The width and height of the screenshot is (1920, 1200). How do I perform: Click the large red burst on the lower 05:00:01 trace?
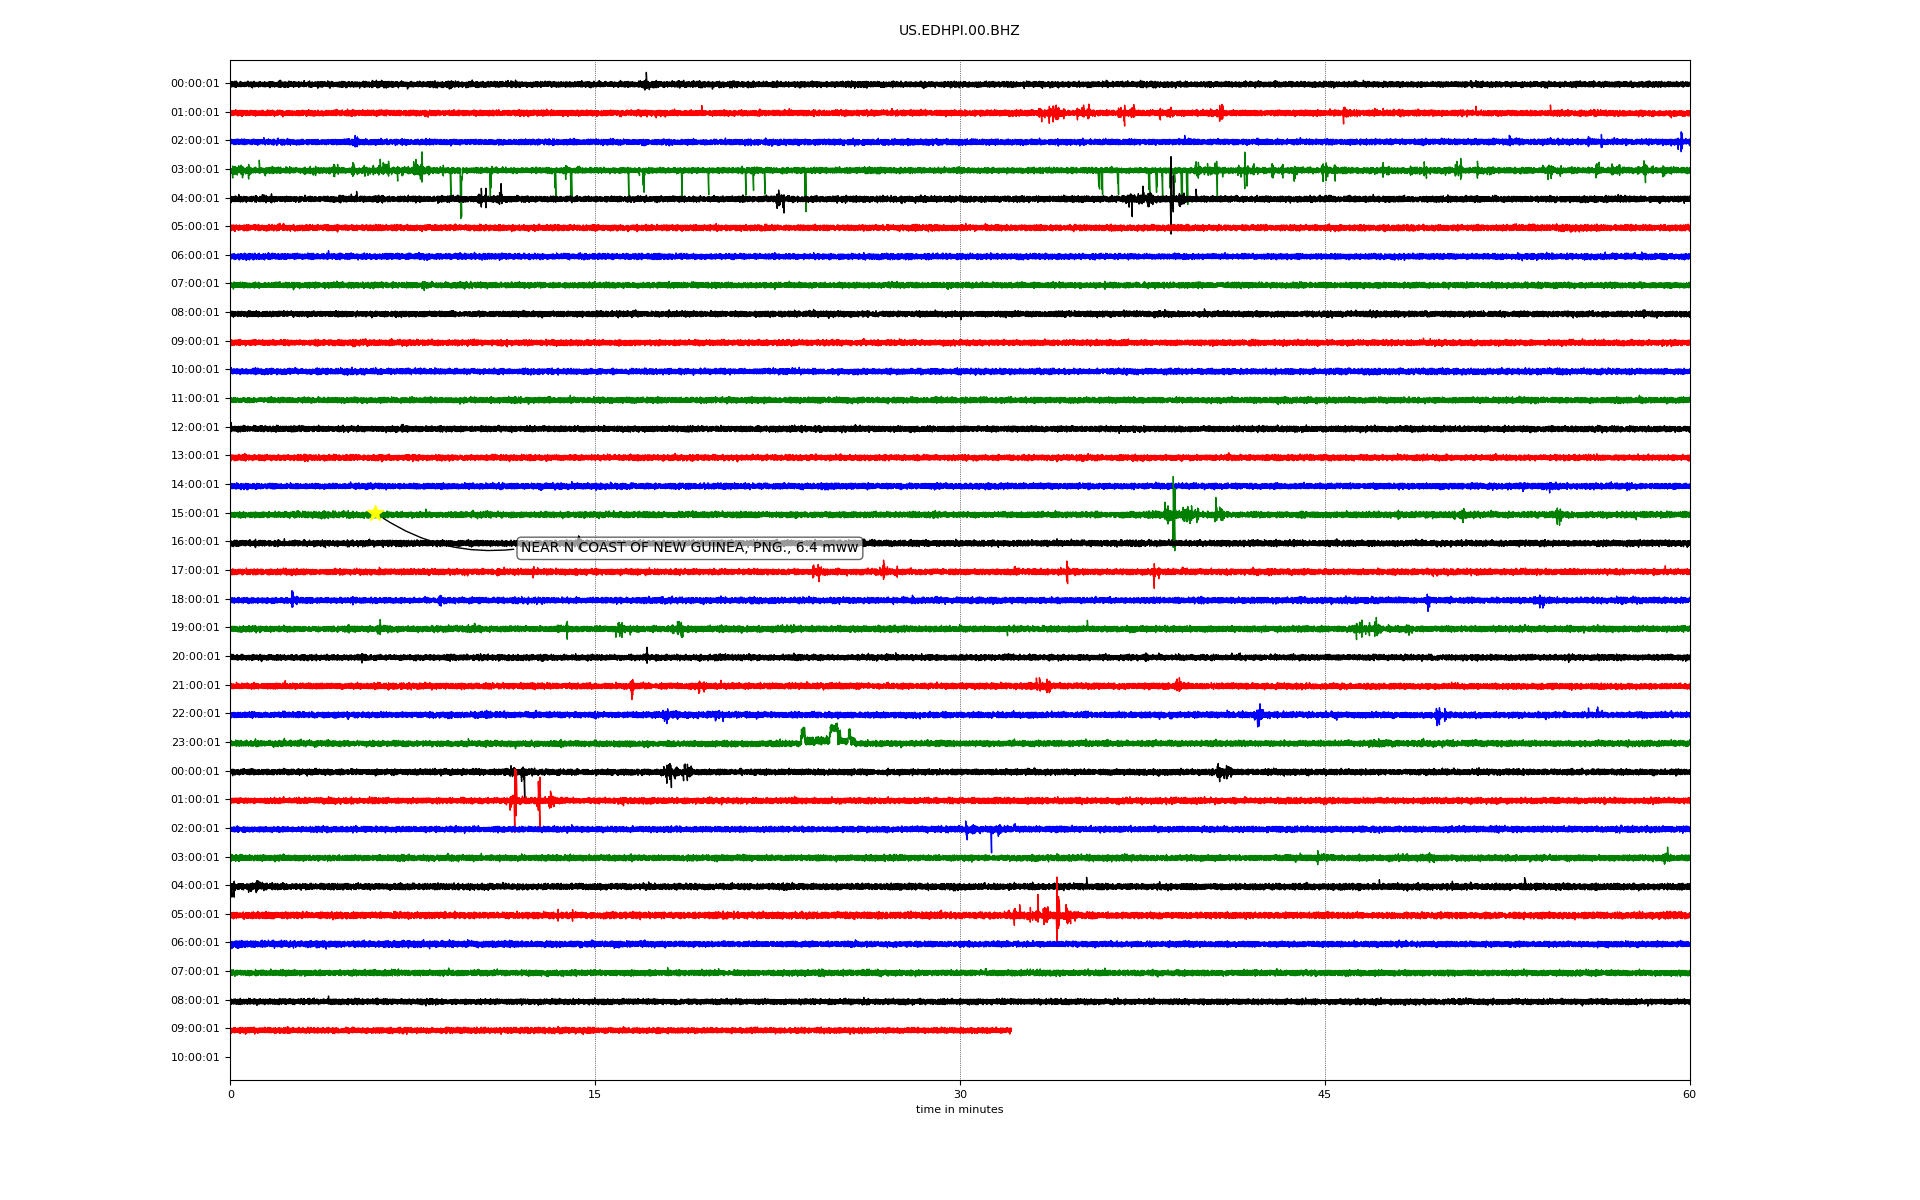tap(1057, 911)
